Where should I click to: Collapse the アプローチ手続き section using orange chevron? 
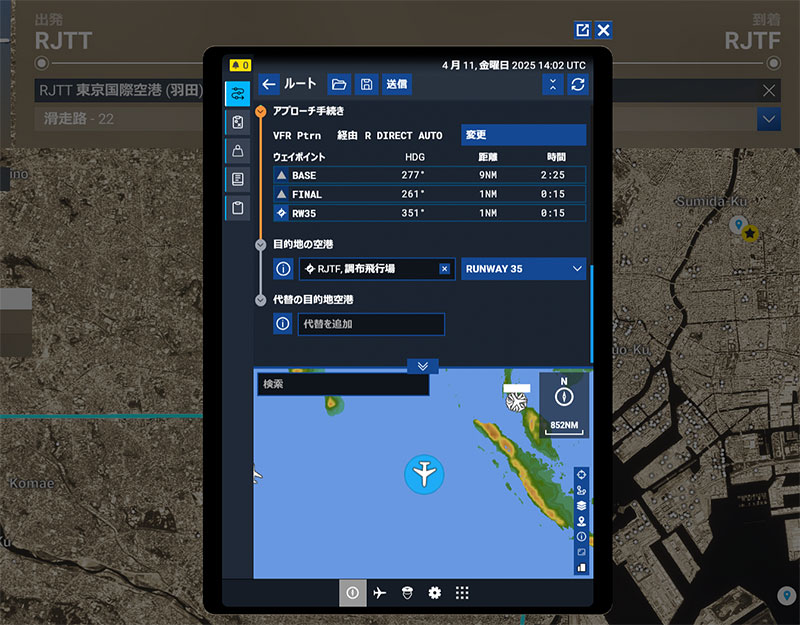point(261,111)
